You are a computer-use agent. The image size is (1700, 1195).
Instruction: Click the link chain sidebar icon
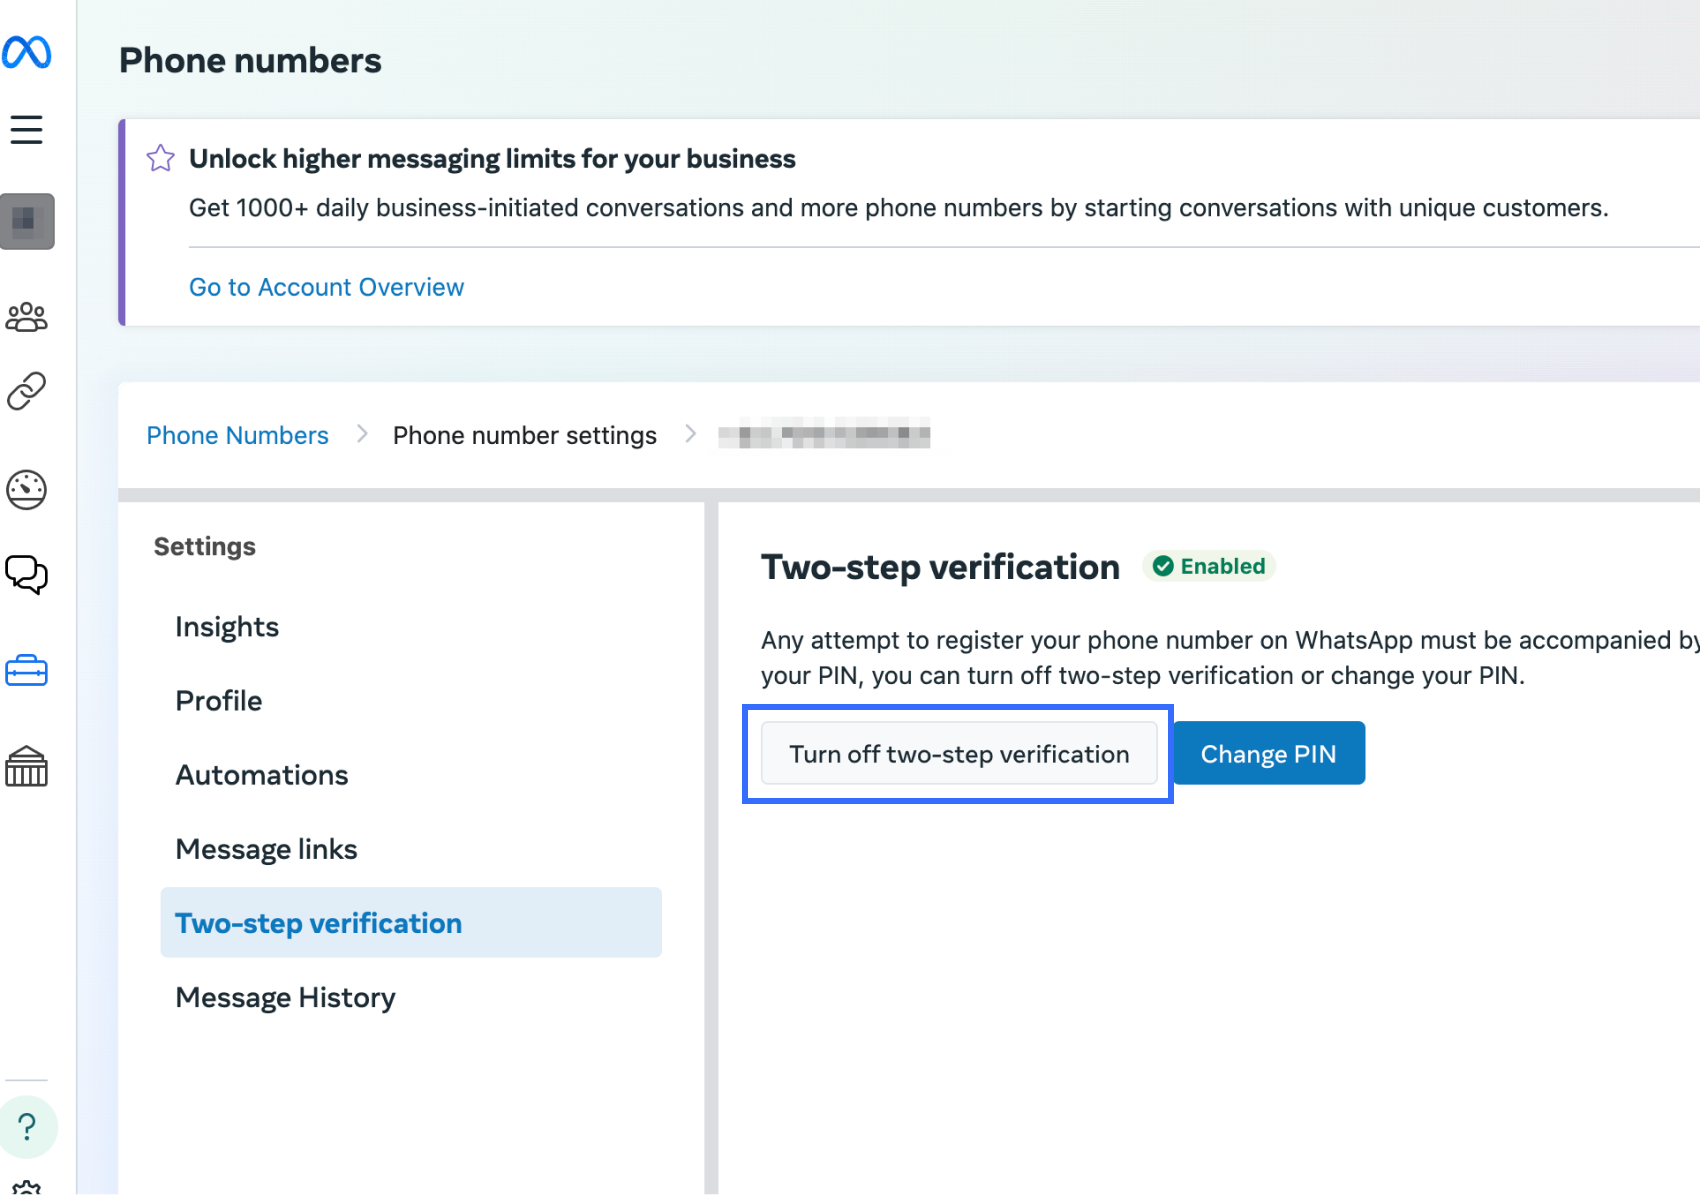pyautogui.click(x=27, y=392)
